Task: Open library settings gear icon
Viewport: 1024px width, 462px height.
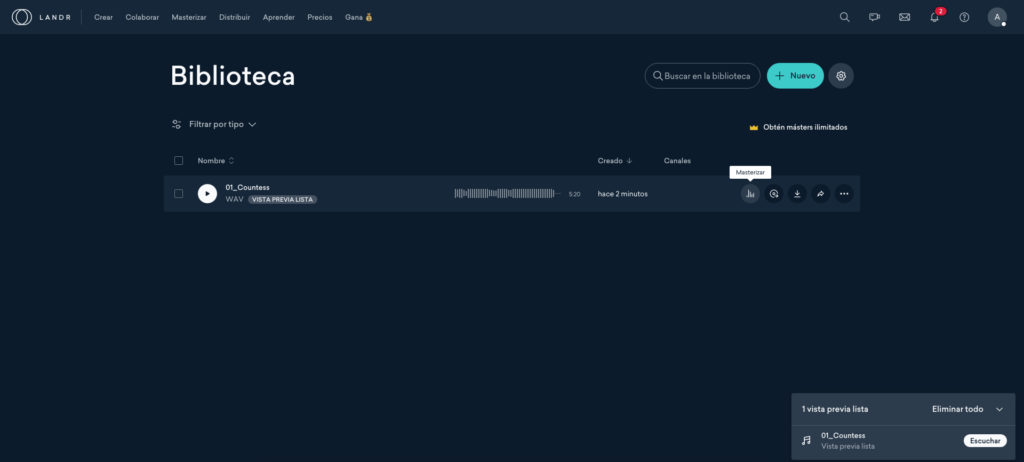Action: click(841, 76)
